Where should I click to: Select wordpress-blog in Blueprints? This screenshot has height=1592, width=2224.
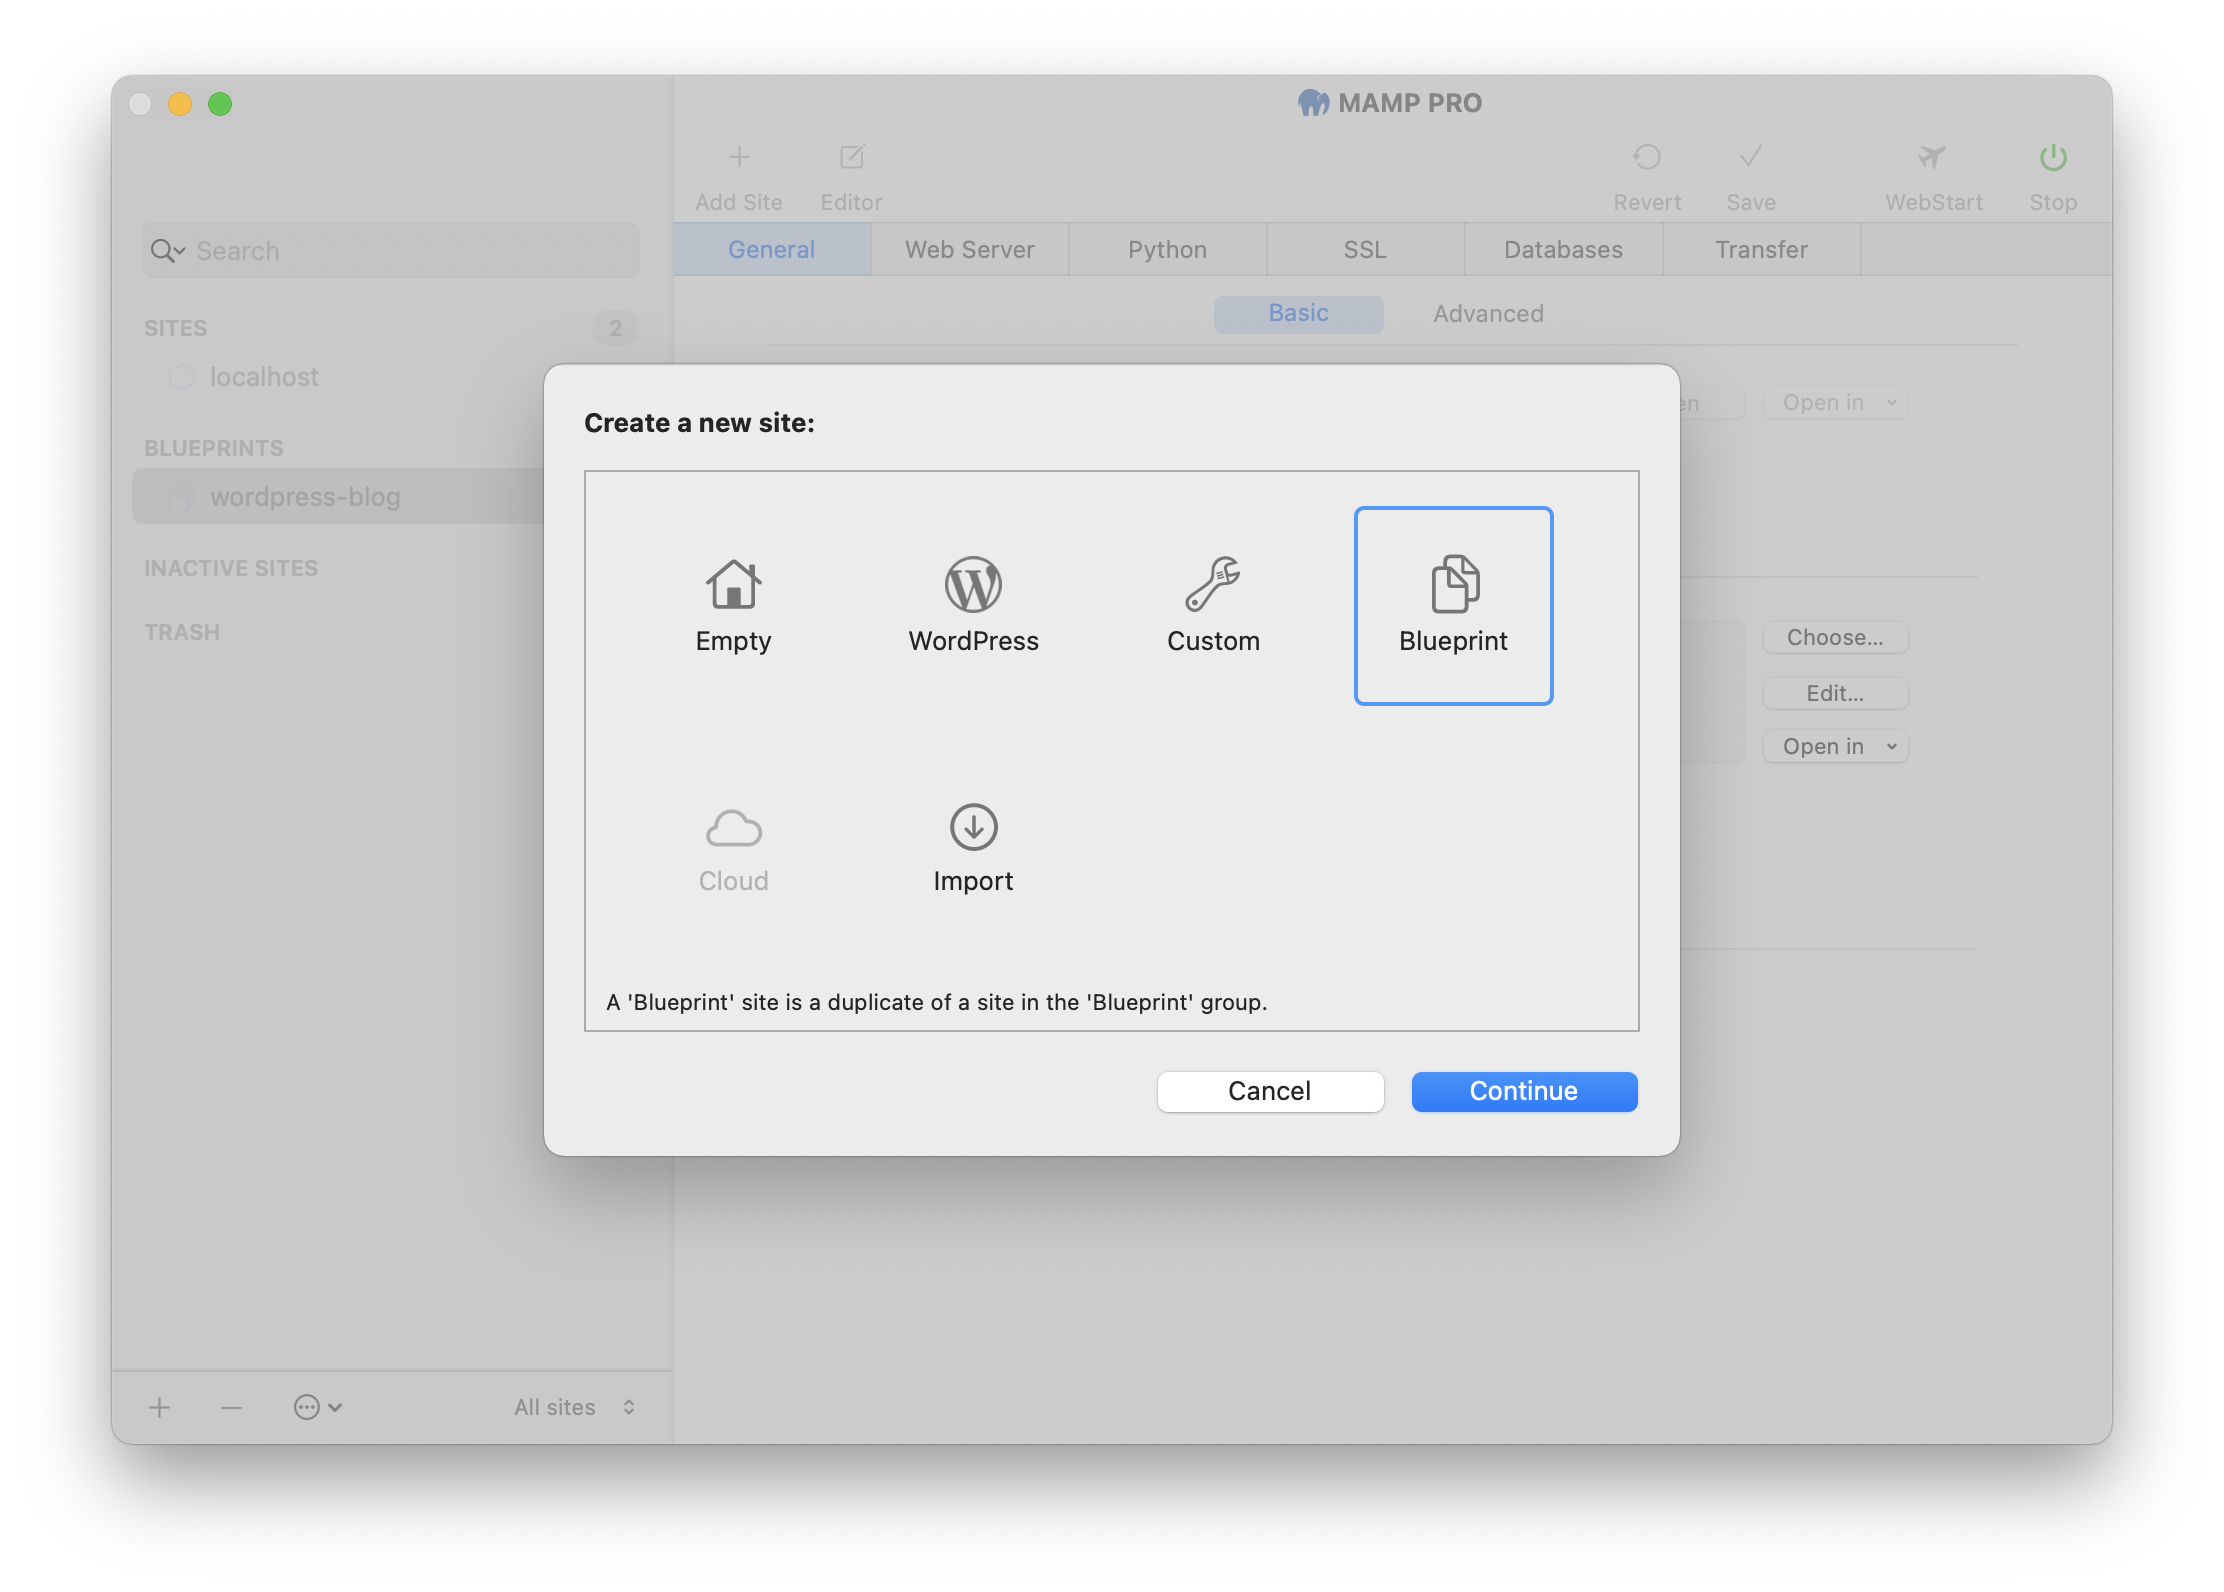305,497
